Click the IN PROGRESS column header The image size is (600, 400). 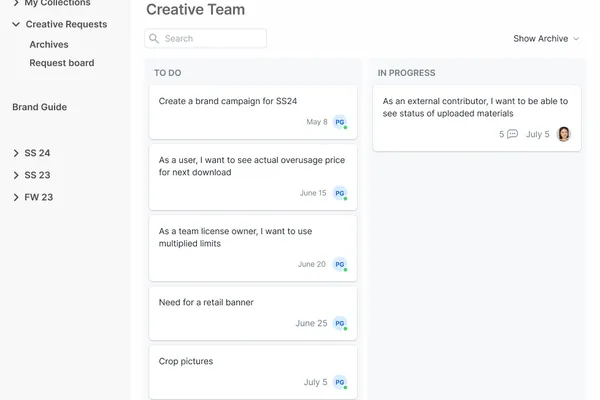[x=406, y=73]
